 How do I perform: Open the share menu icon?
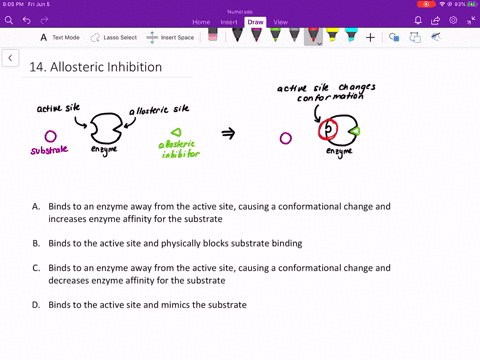[x=435, y=21]
